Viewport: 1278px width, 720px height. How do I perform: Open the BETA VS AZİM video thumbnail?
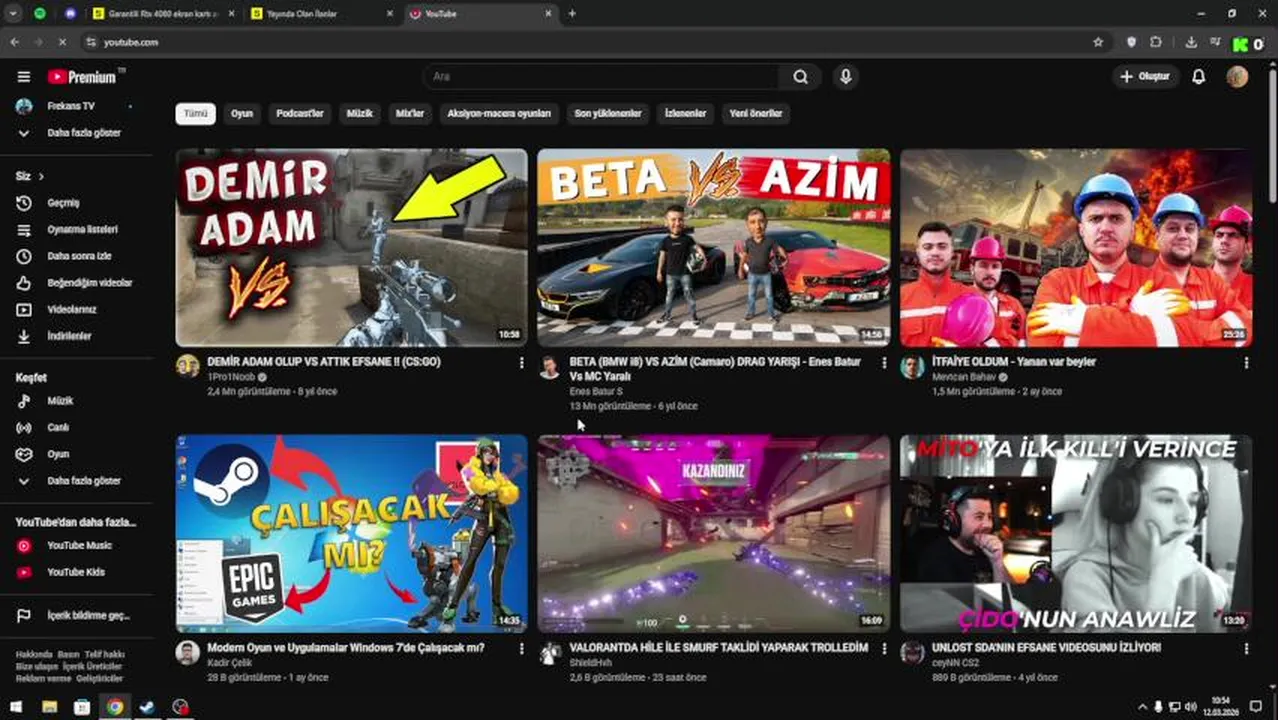coord(713,248)
